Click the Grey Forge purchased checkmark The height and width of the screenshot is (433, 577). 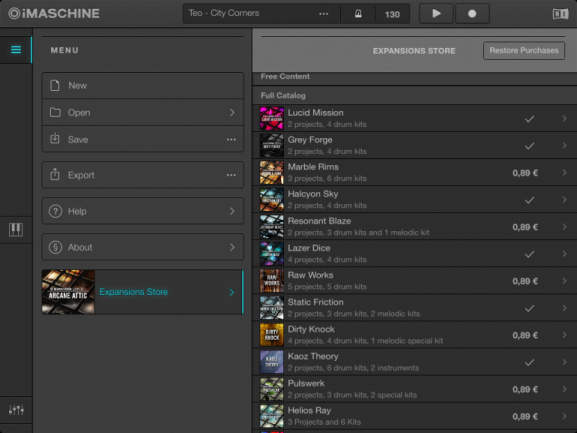click(x=530, y=146)
